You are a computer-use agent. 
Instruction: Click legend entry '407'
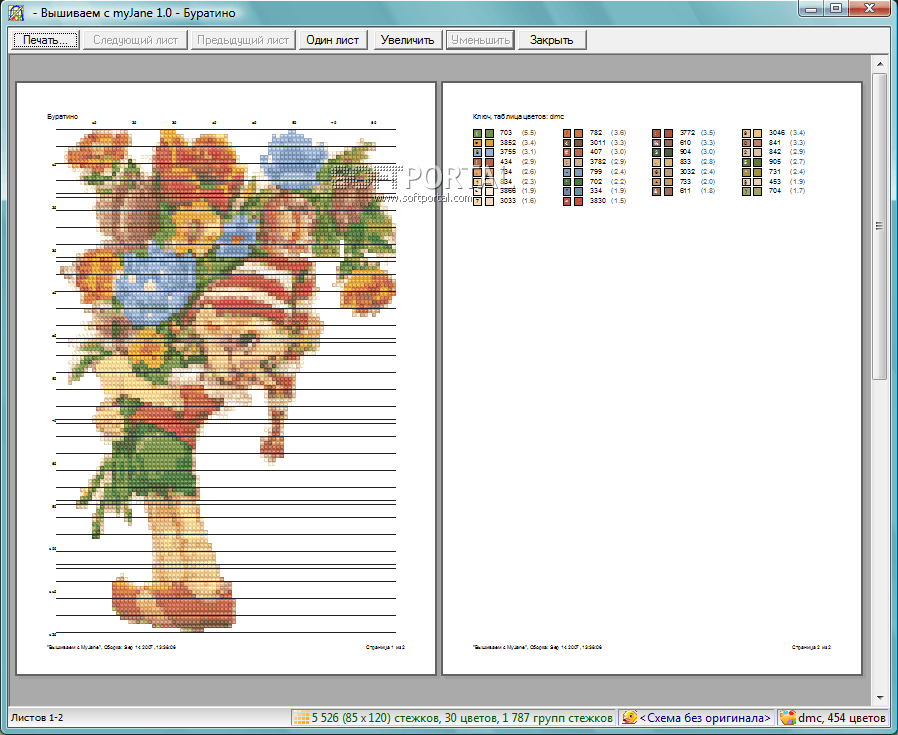coord(596,152)
